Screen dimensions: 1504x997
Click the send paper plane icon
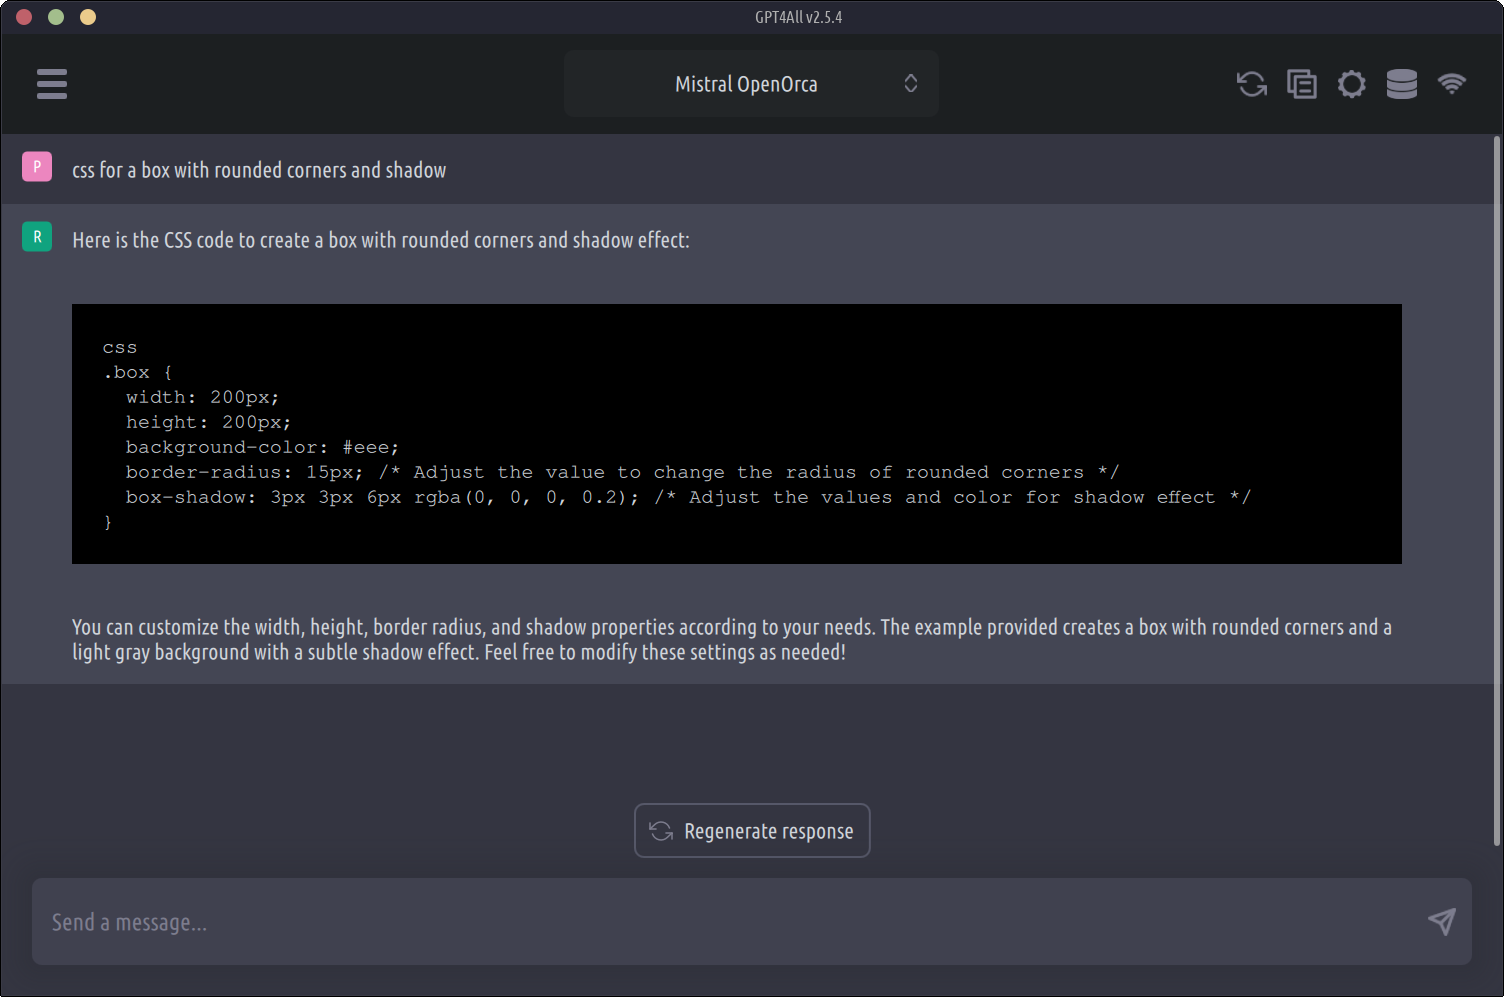pos(1442,921)
